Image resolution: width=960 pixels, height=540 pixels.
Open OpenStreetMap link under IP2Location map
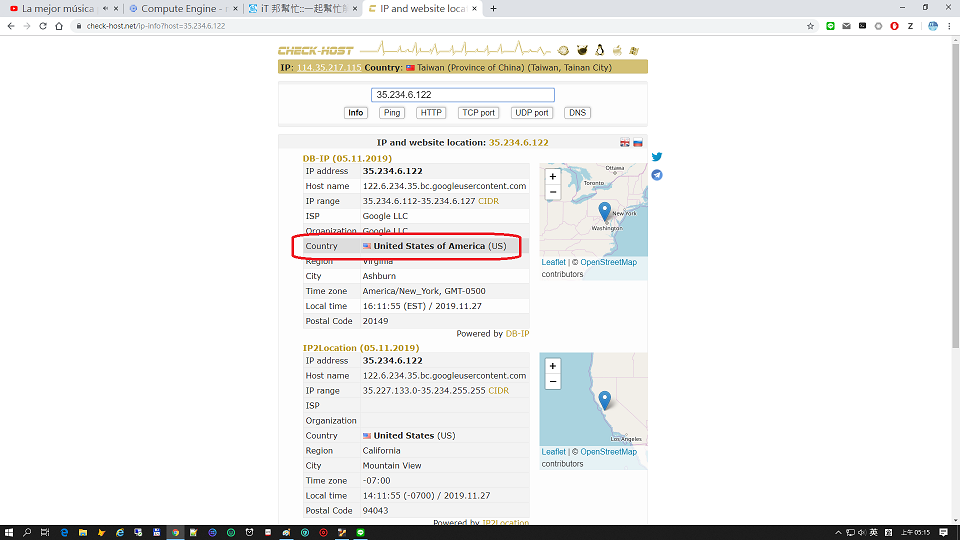click(x=609, y=452)
